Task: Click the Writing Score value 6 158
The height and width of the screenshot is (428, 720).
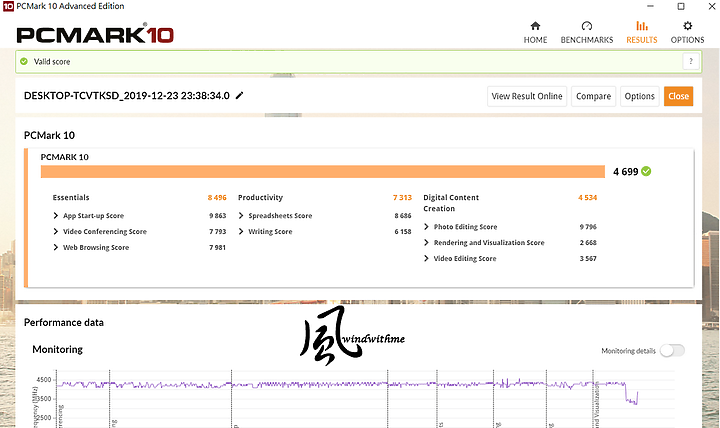Action: point(403,231)
